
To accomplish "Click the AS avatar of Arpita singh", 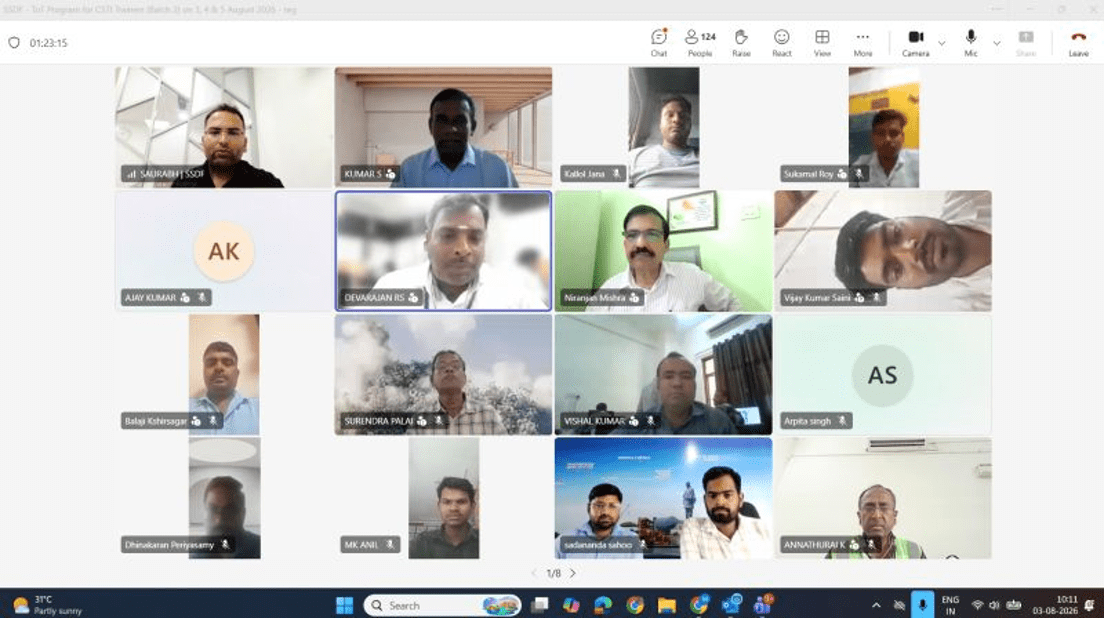I will pos(882,375).
